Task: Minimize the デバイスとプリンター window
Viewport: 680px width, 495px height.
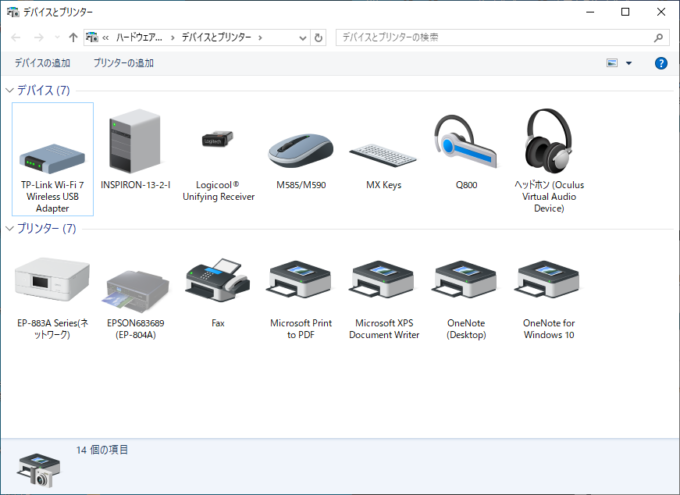Action: point(590,12)
